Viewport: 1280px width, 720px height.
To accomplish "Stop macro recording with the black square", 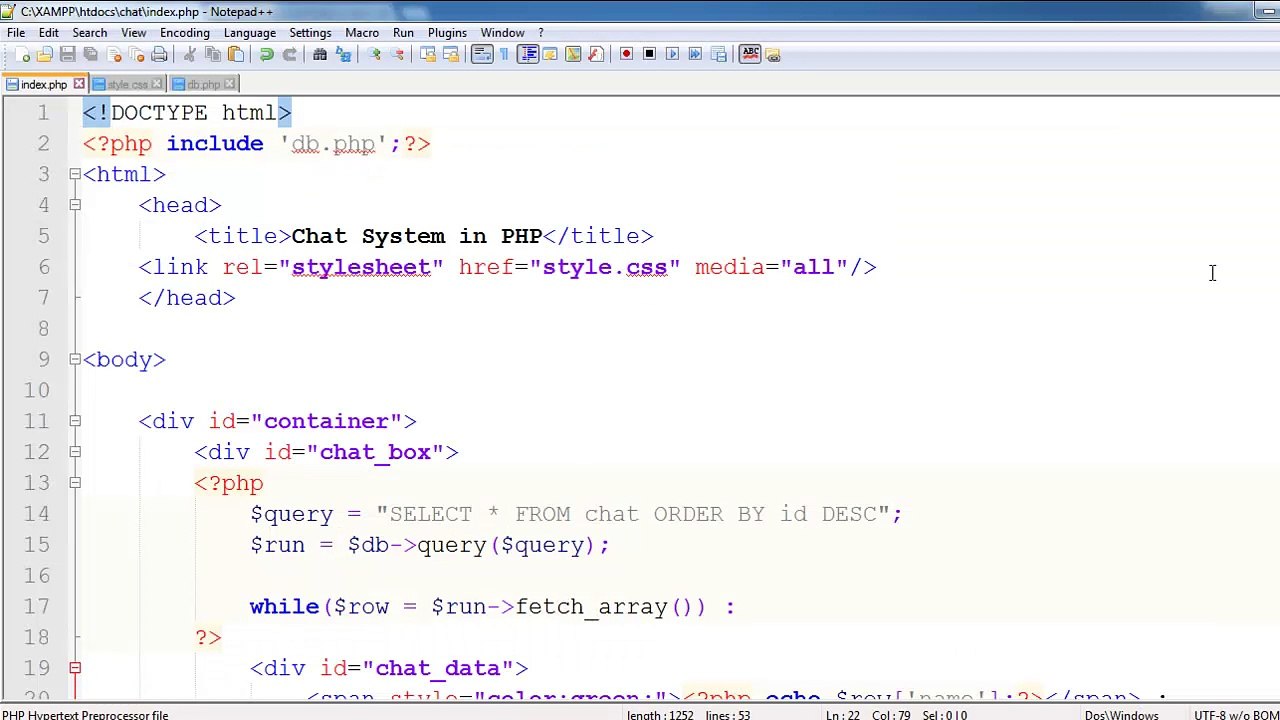I will pos(649,54).
